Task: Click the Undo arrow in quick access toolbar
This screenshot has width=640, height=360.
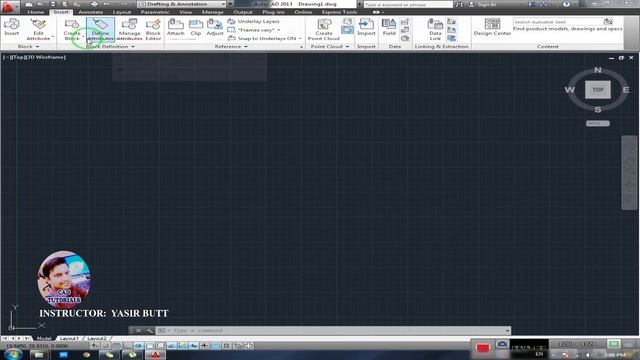Action: pyautogui.click(x=106, y=4)
